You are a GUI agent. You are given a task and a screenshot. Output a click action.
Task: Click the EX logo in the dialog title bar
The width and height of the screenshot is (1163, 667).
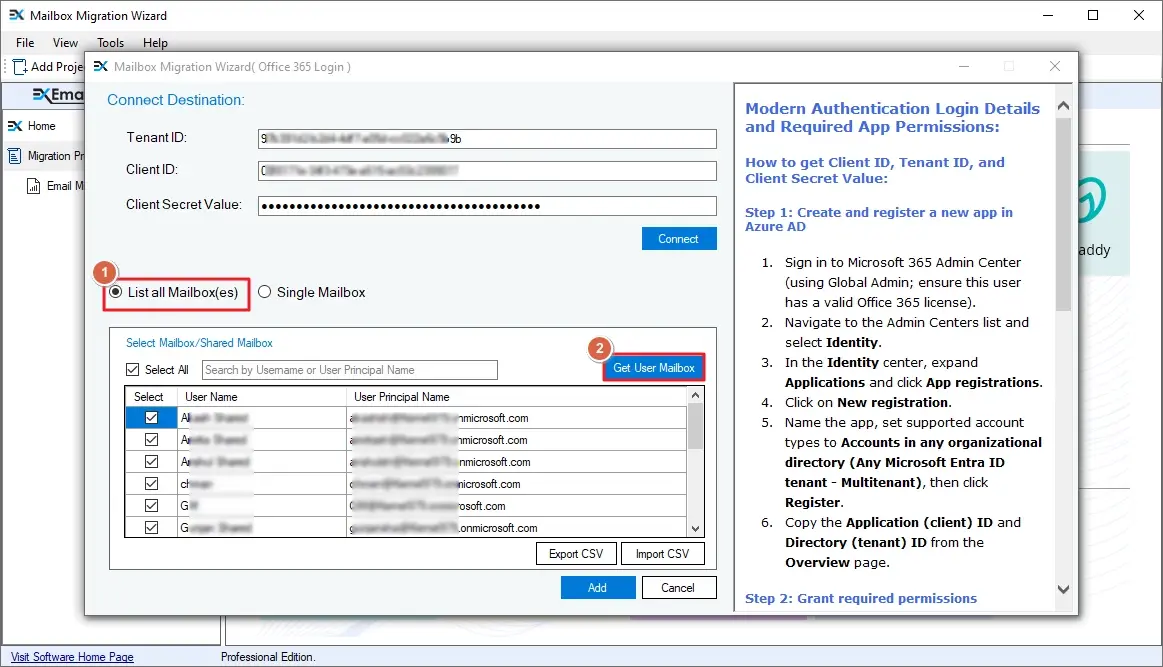pos(100,66)
